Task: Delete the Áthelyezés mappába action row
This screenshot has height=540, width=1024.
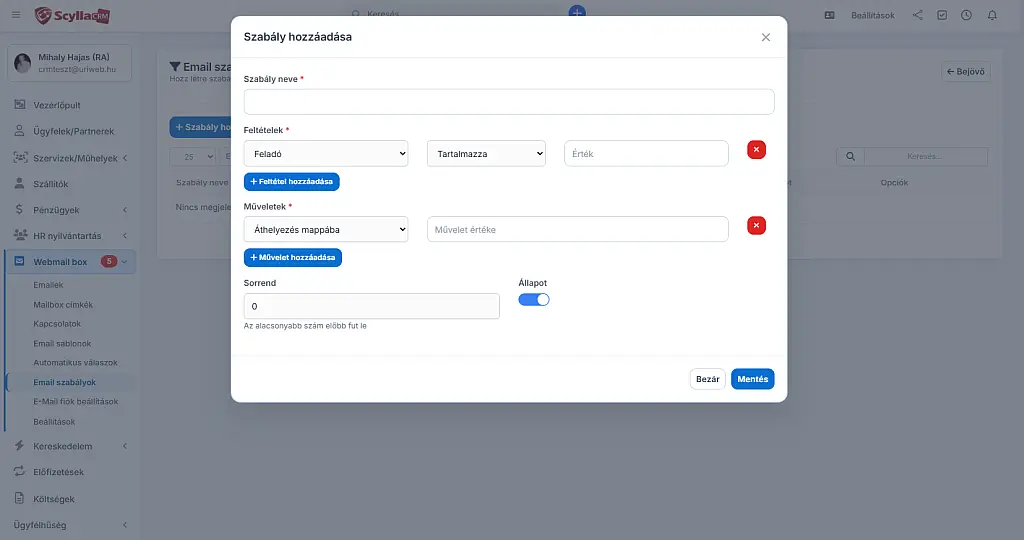Action: pos(756,225)
